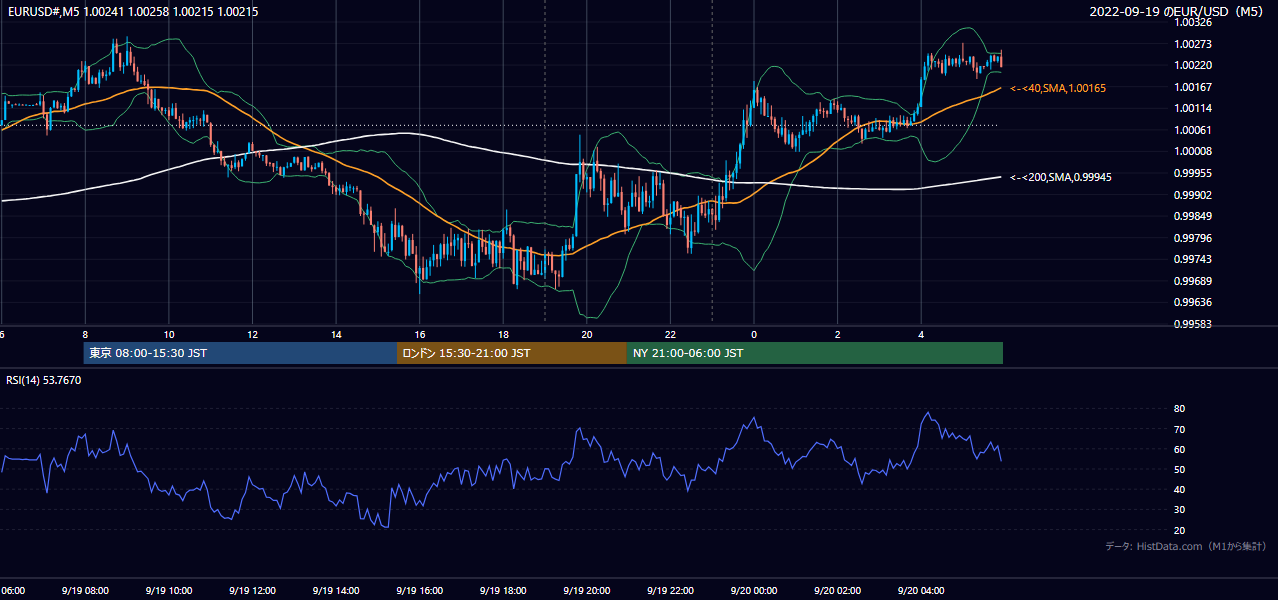
Task: Click price axis value 0.99689
Action: (x=1191, y=281)
